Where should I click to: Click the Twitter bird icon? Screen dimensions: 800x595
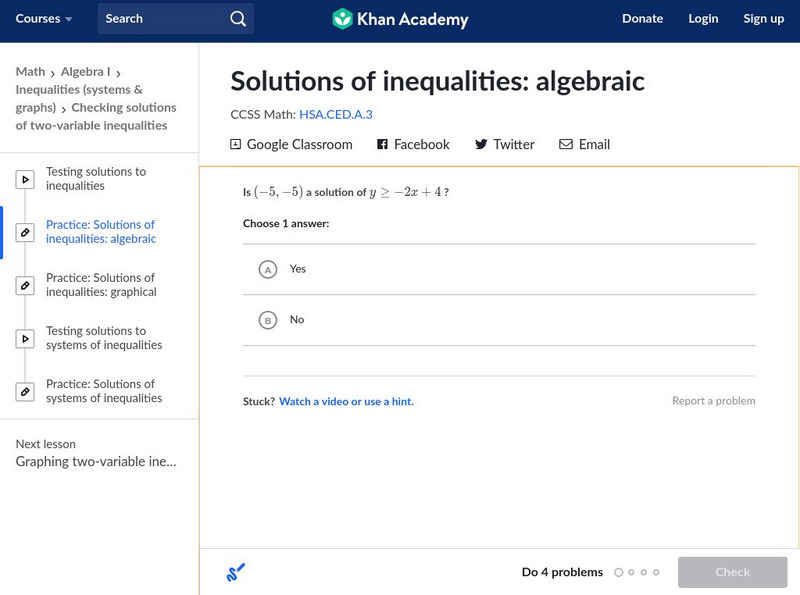(481, 144)
